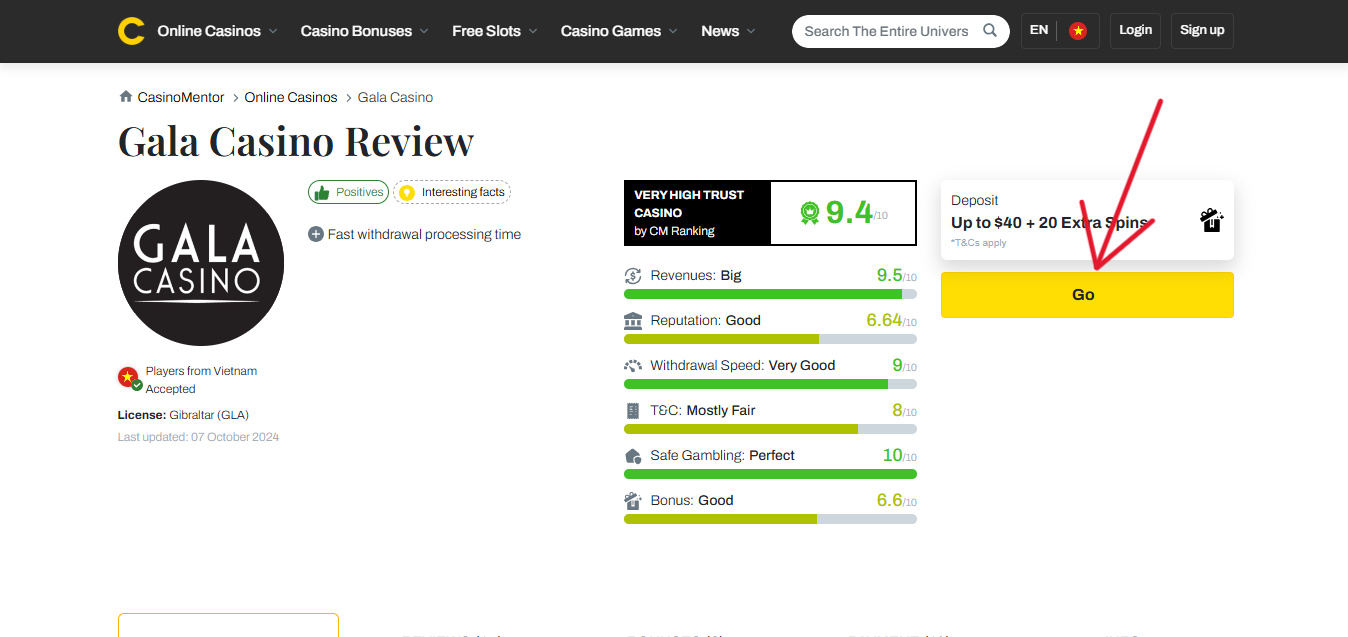
Task: Click the Bonus rating bar
Action: click(770, 519)
